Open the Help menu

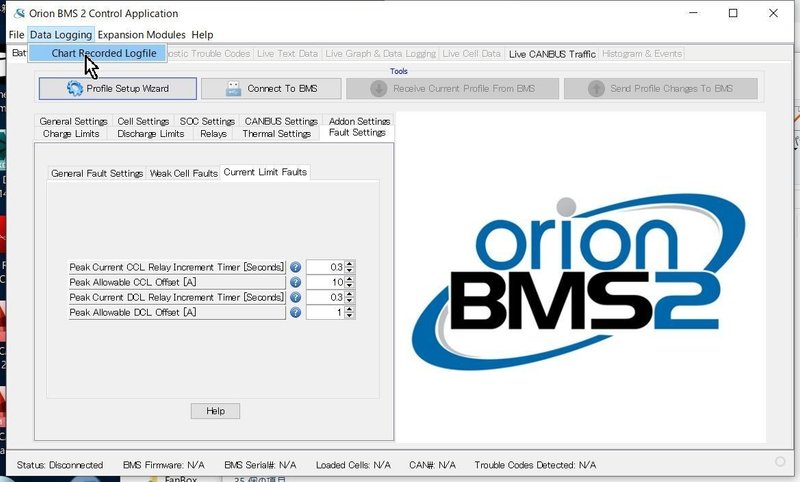point(202,35)
